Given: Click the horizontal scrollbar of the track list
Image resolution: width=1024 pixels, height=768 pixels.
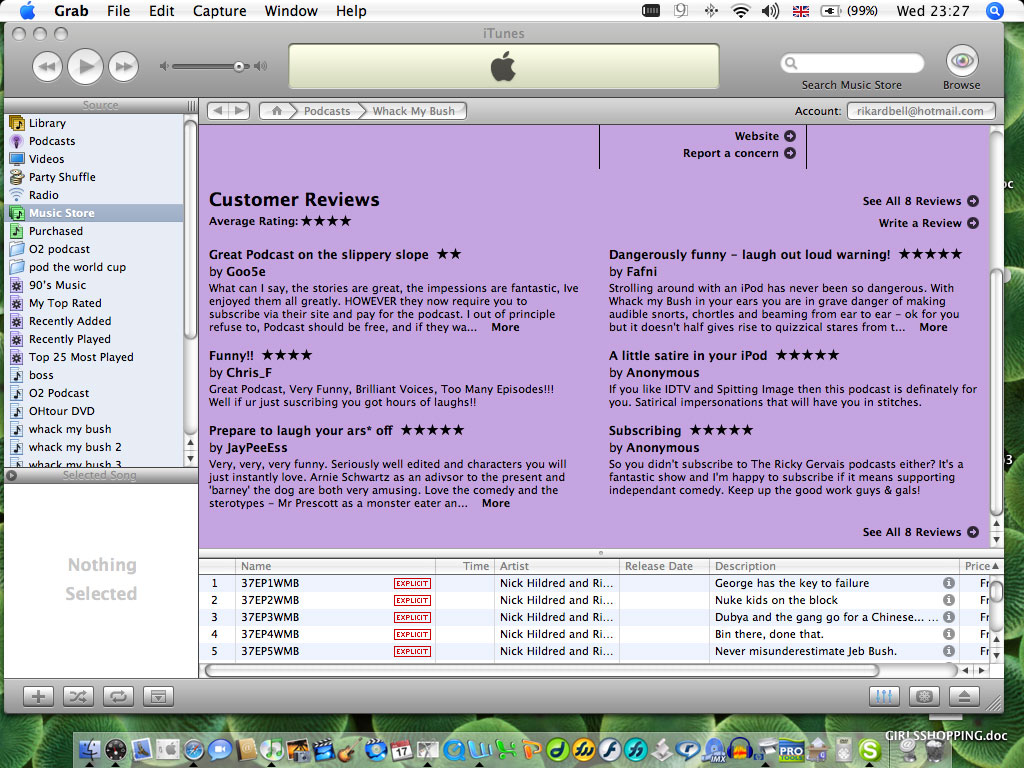Looking at the screenshot, I should (x=542, y=671).
